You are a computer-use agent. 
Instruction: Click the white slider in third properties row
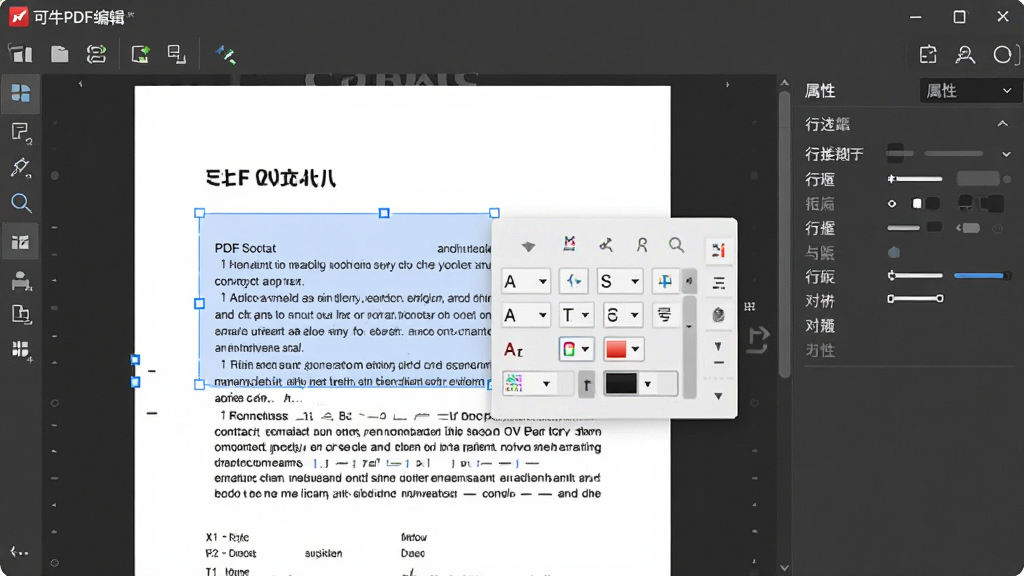click(x=915, y=178)
